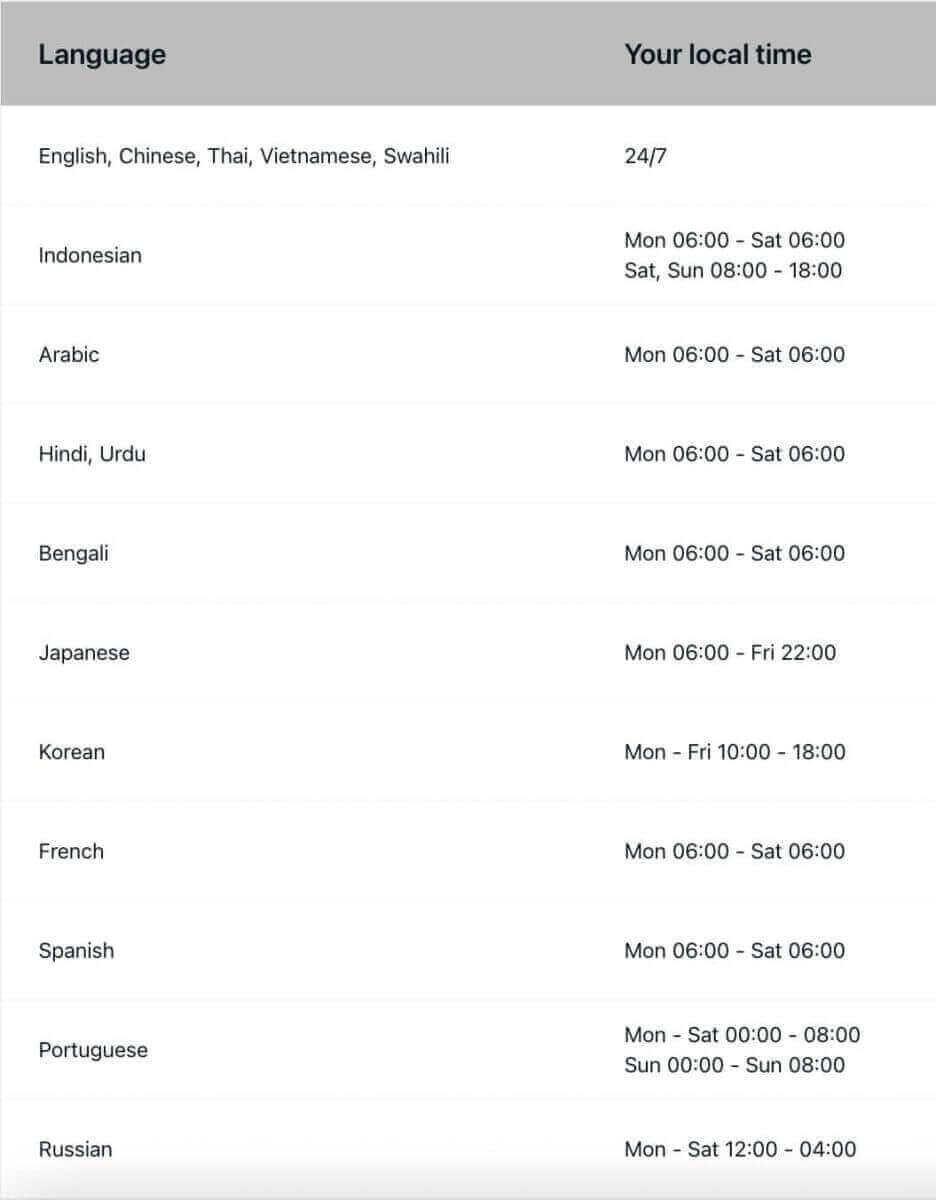Select the Bengali language cell
Image resolution: width=936 pixels, height=1200 pixels.
[73, 553]
